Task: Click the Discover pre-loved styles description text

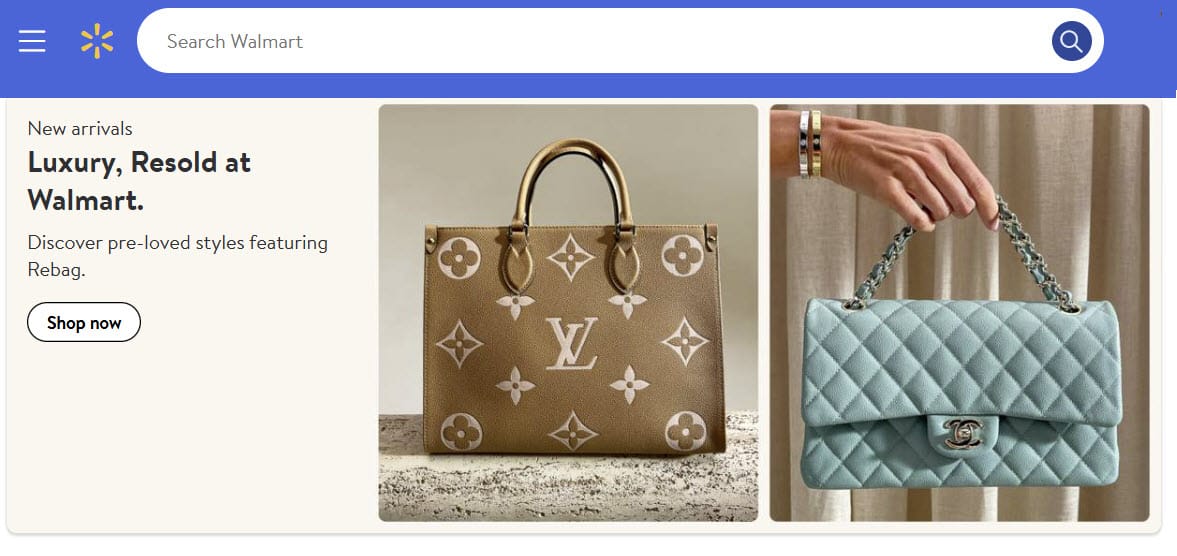Action: pyautogui.click(x=178, y=256)
